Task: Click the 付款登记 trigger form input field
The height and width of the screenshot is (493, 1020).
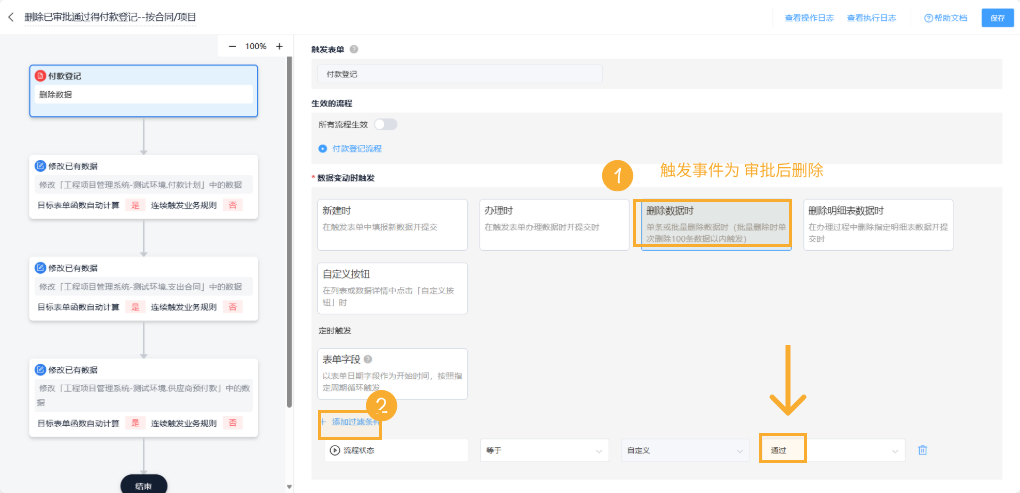Action: [x=460, y=74]
